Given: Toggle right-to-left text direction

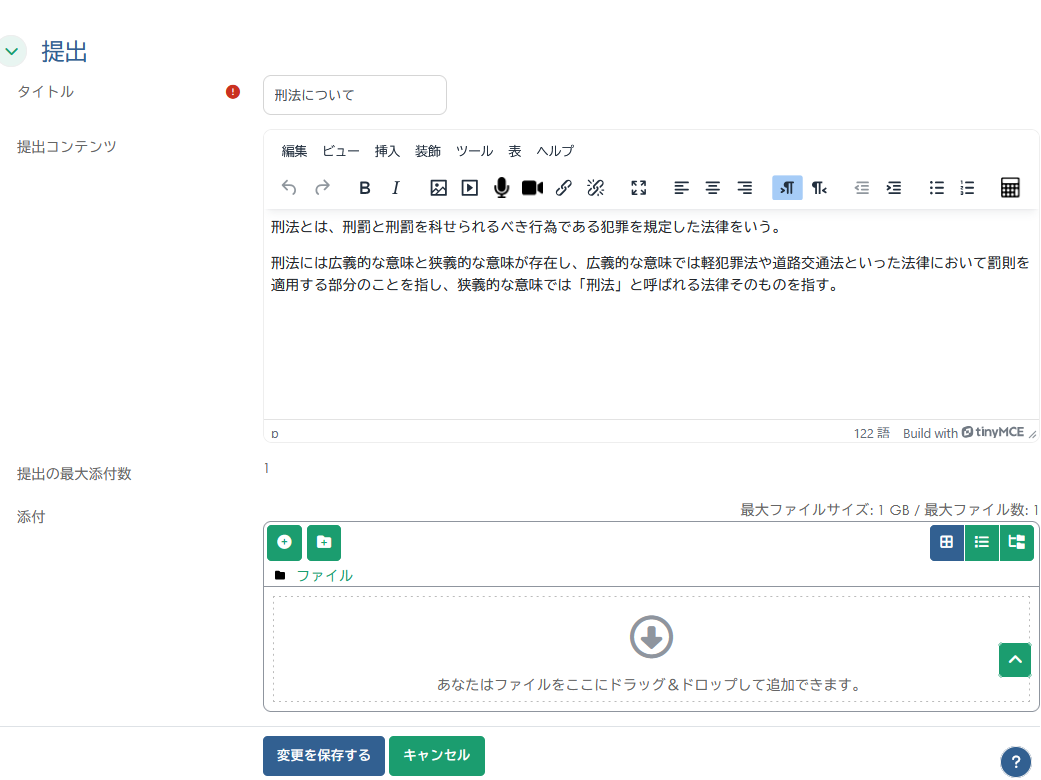Looking at the screenshot, I should click(818, 187).
